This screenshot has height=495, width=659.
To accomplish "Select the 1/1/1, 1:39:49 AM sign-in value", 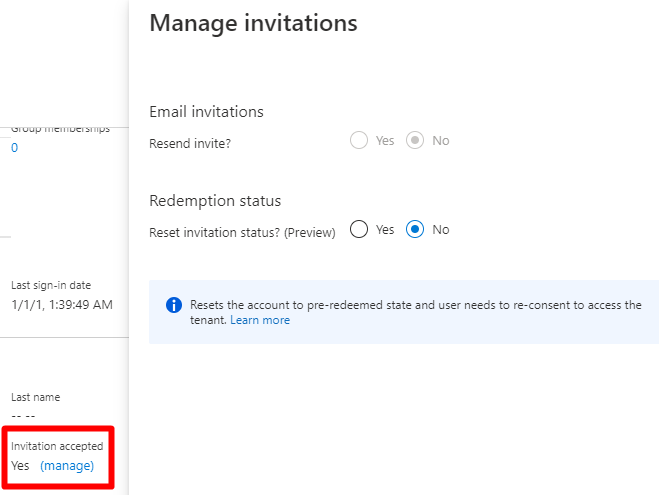I will point(61,304).
